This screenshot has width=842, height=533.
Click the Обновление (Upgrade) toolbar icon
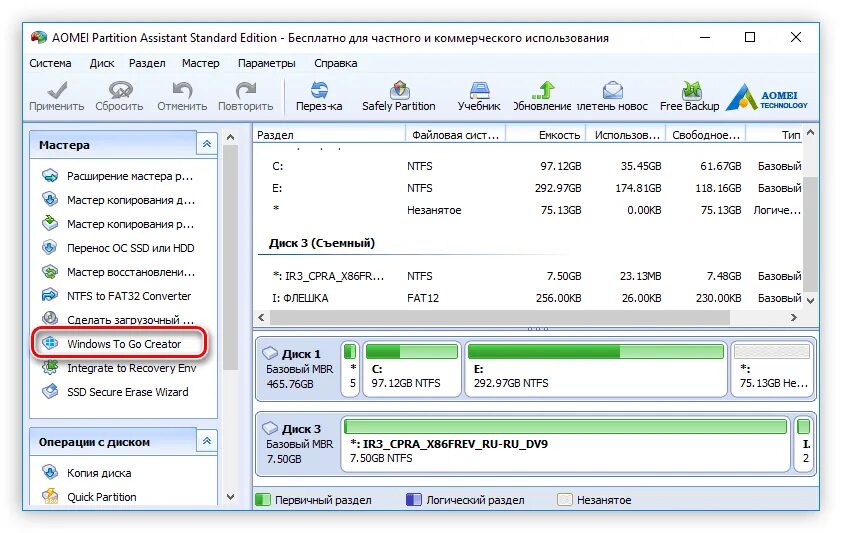542,90
